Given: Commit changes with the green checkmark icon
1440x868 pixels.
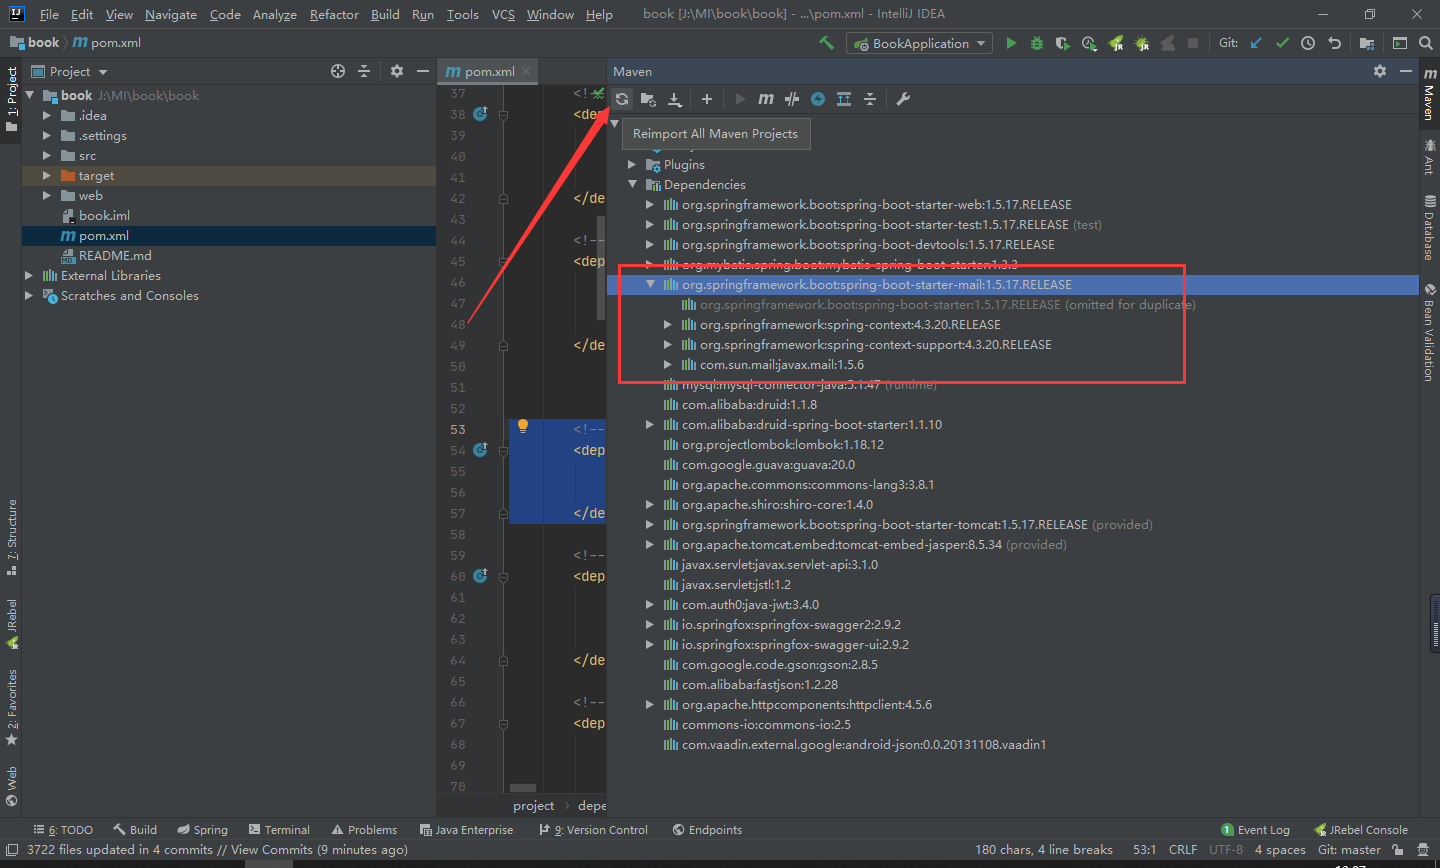Looking at the screenshot, I should [x=1283, y=43].
